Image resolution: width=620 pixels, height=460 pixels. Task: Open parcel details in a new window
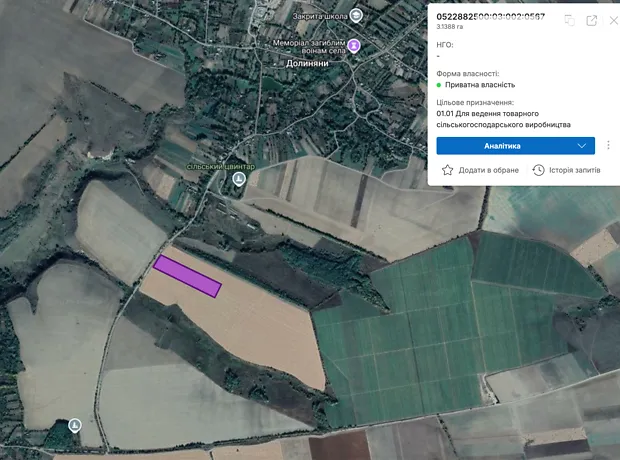pos(592,20)
